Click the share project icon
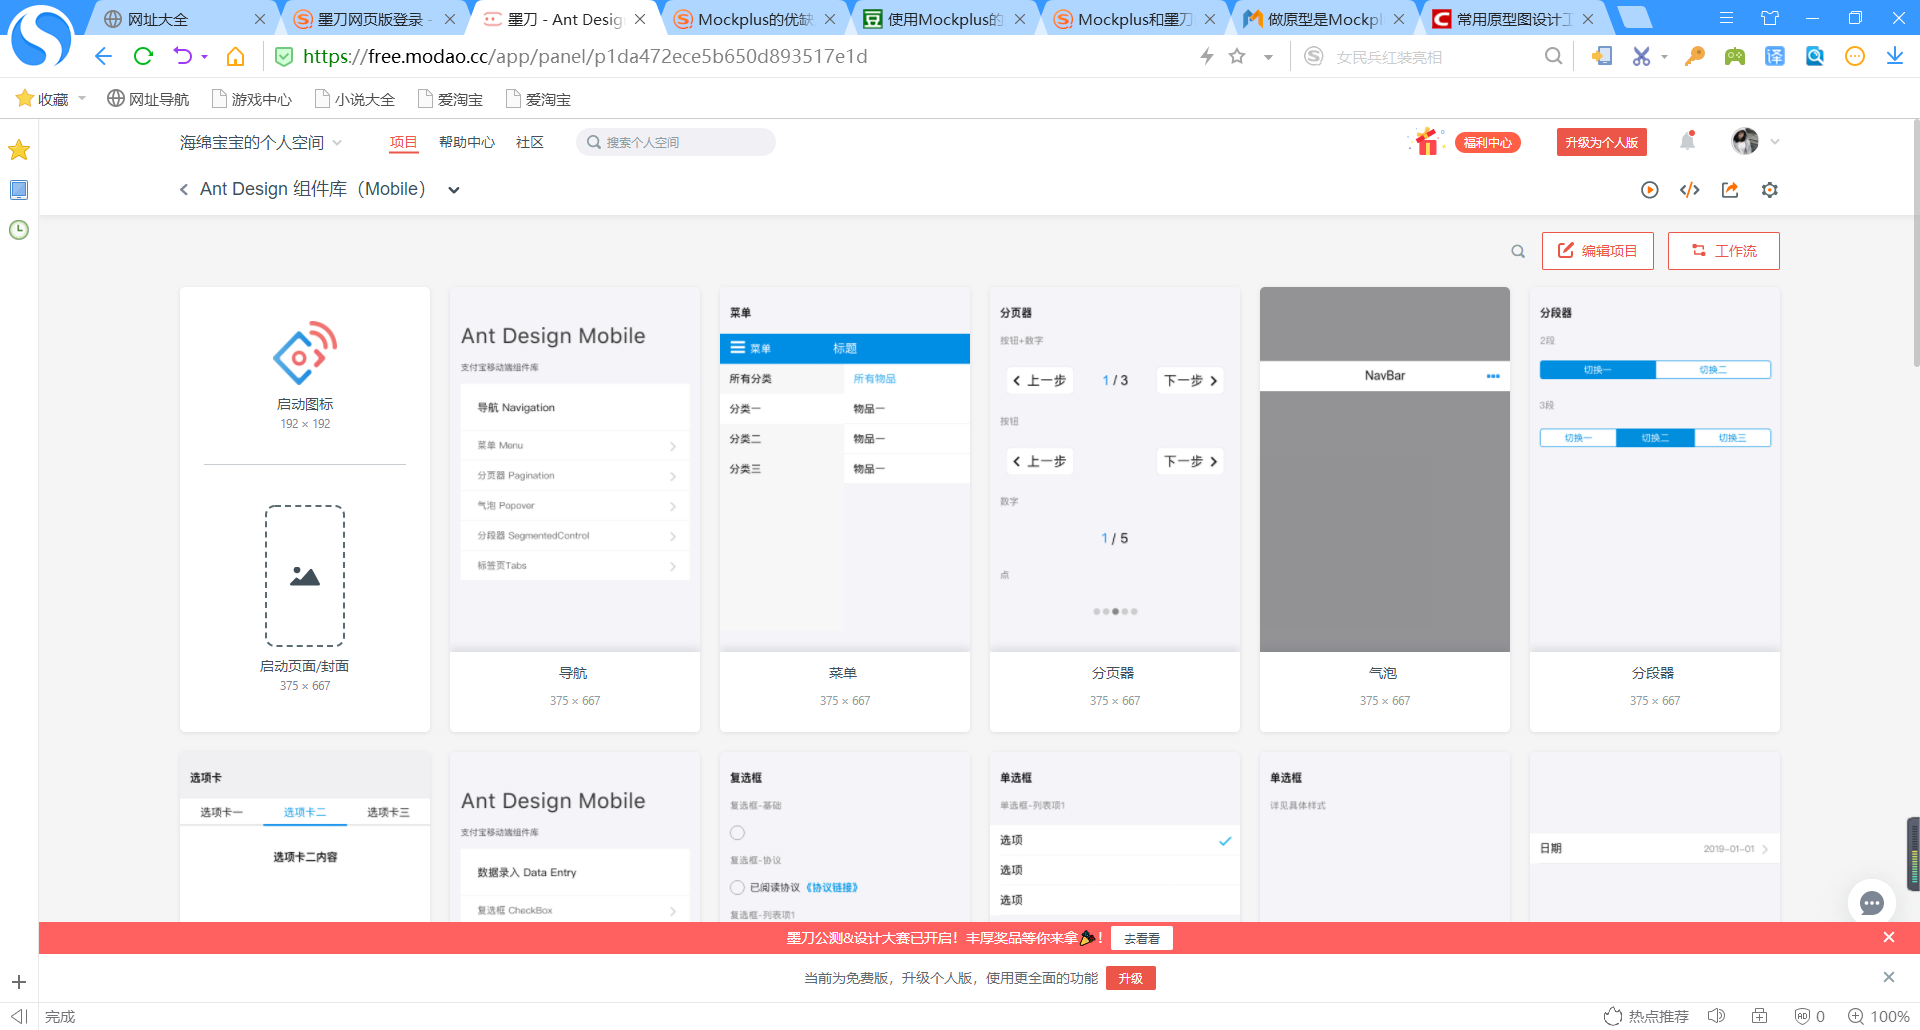 pos(1730,190)
